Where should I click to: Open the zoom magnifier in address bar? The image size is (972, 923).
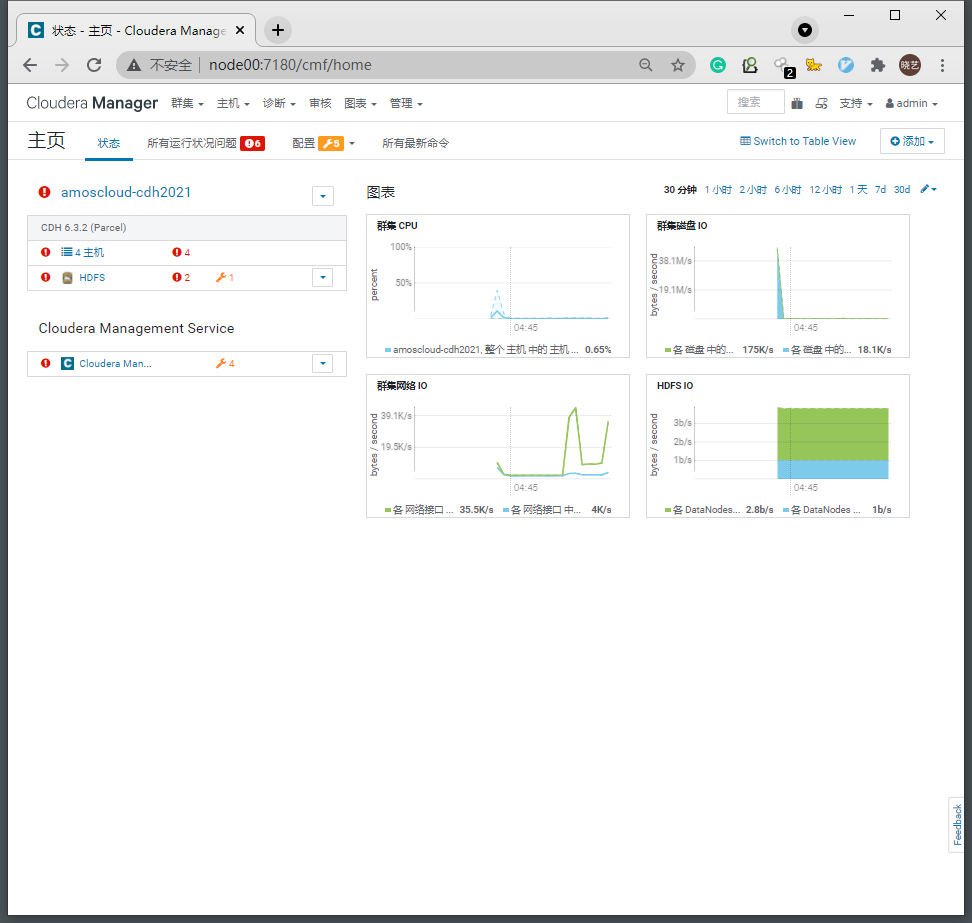[x=646, y=65]
